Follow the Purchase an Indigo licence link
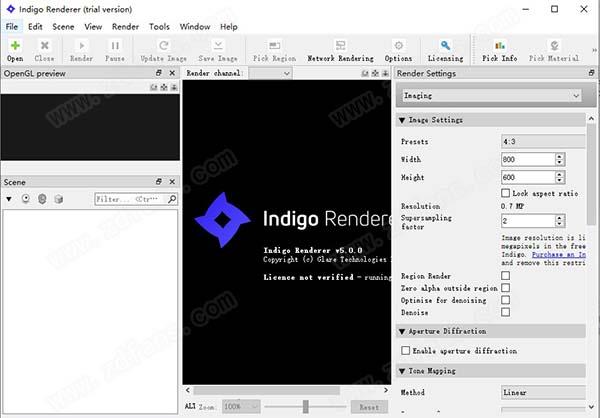The image size is (600, 418). click(x=559, y=255)
